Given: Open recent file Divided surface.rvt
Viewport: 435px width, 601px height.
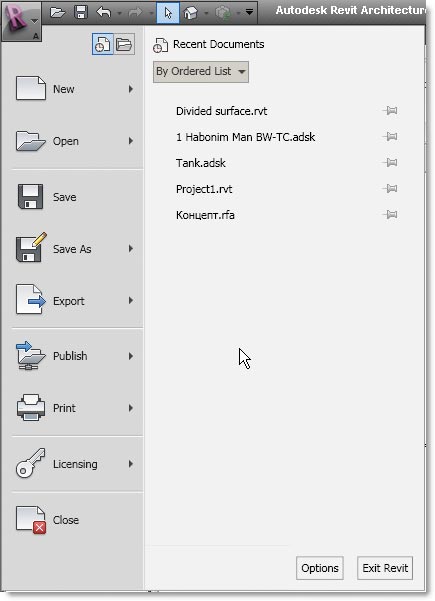Looking at the screenshot, I should coord(222,111).
